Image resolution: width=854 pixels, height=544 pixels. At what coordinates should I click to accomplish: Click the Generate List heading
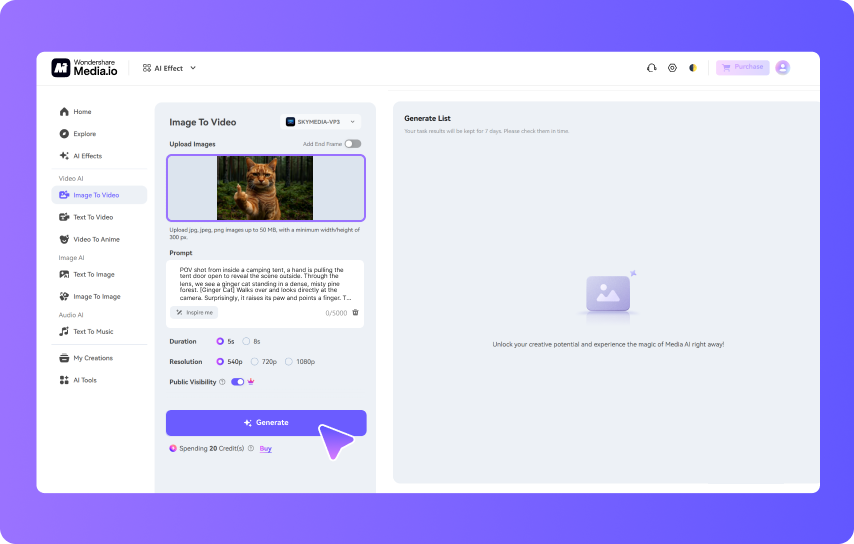tap(427, 118)
